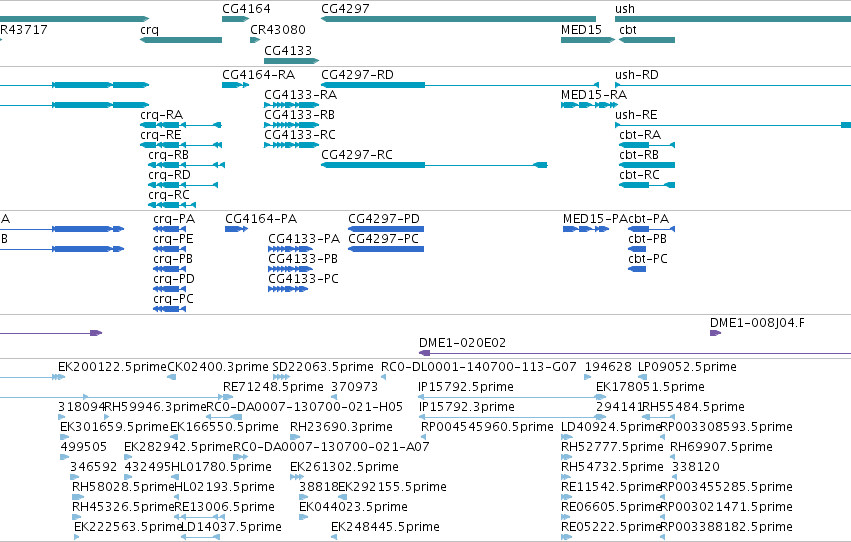The image size is (851, 542).
Task: Click protein CG4164-PA
Action: (261, 219)
